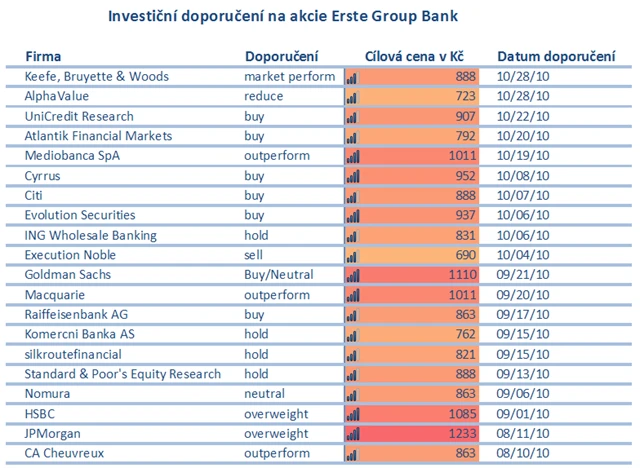Select the "Datum doporučení" column header
Screen dimensions: 640x468
pos(555,55)
